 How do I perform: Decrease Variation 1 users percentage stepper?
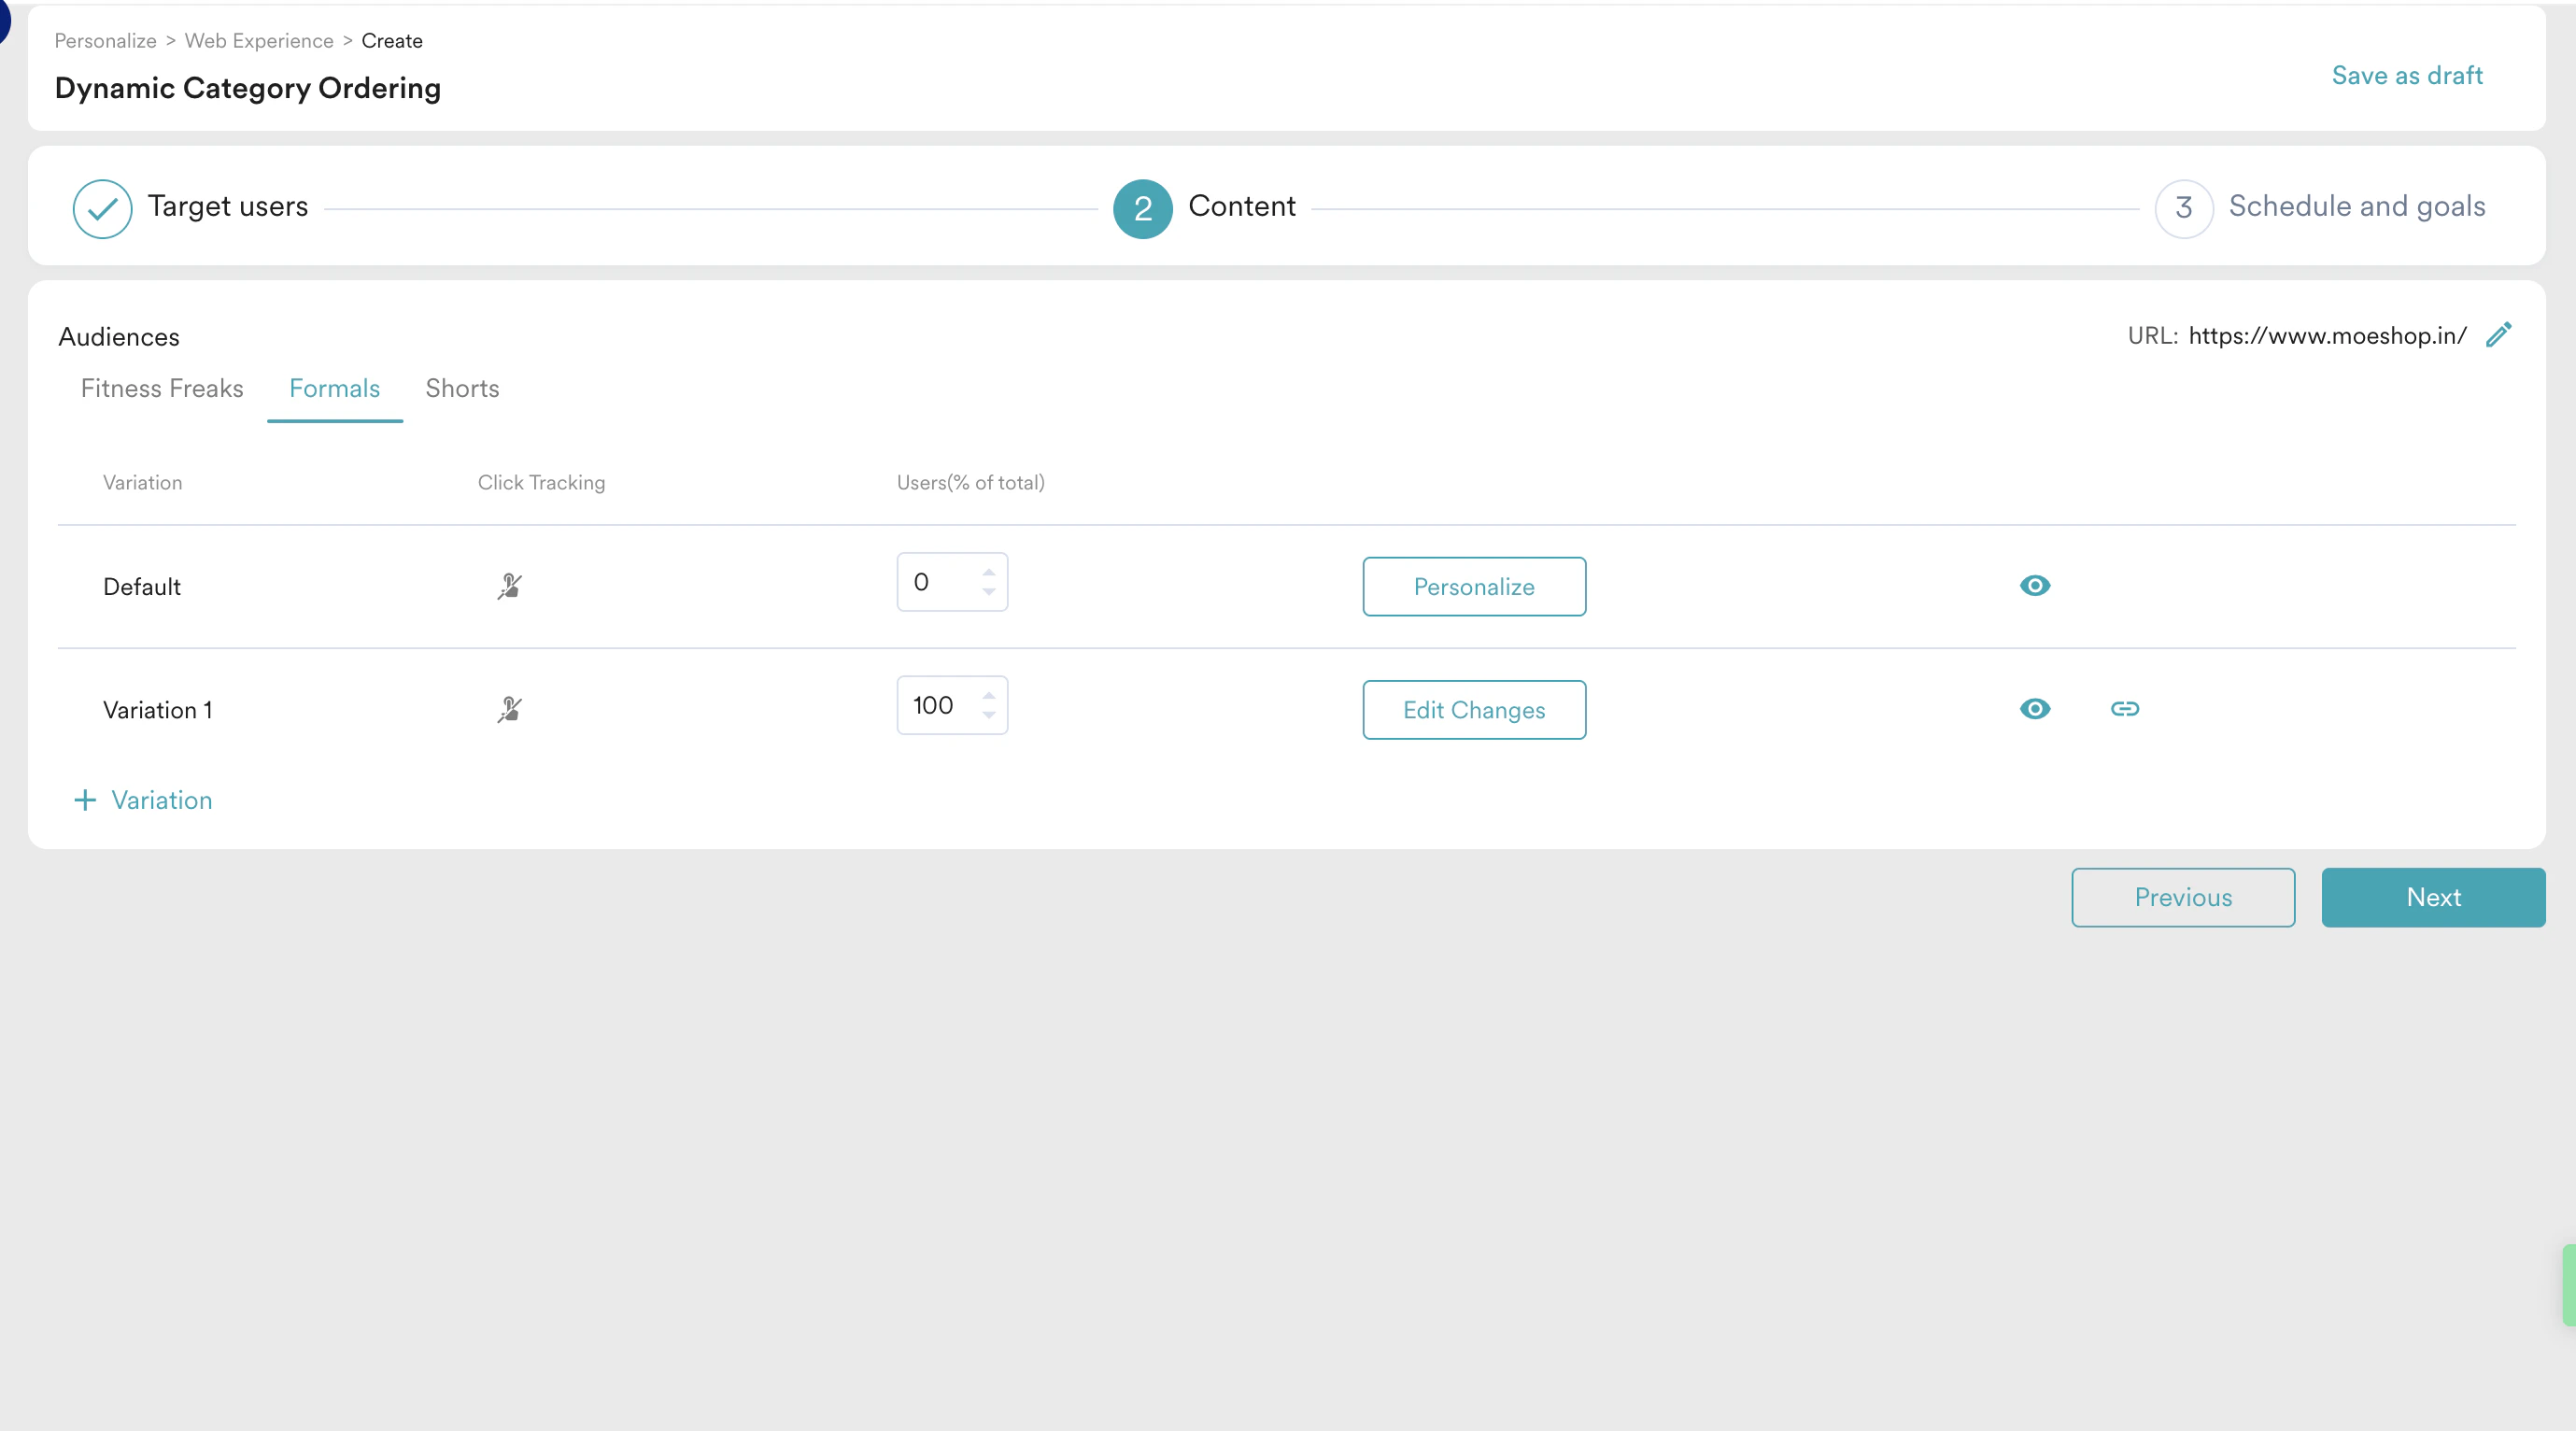point(988,716)
